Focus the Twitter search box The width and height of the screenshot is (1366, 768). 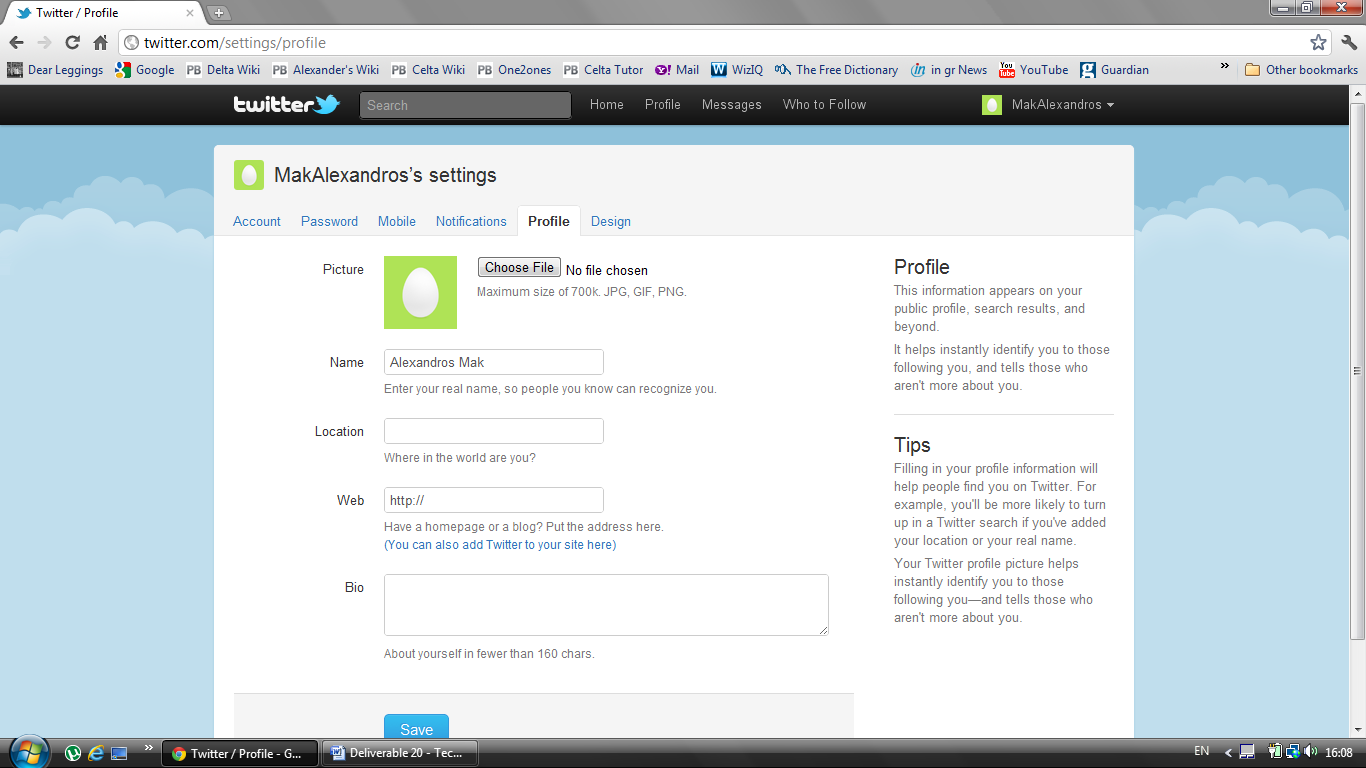[x=465, y=105]
